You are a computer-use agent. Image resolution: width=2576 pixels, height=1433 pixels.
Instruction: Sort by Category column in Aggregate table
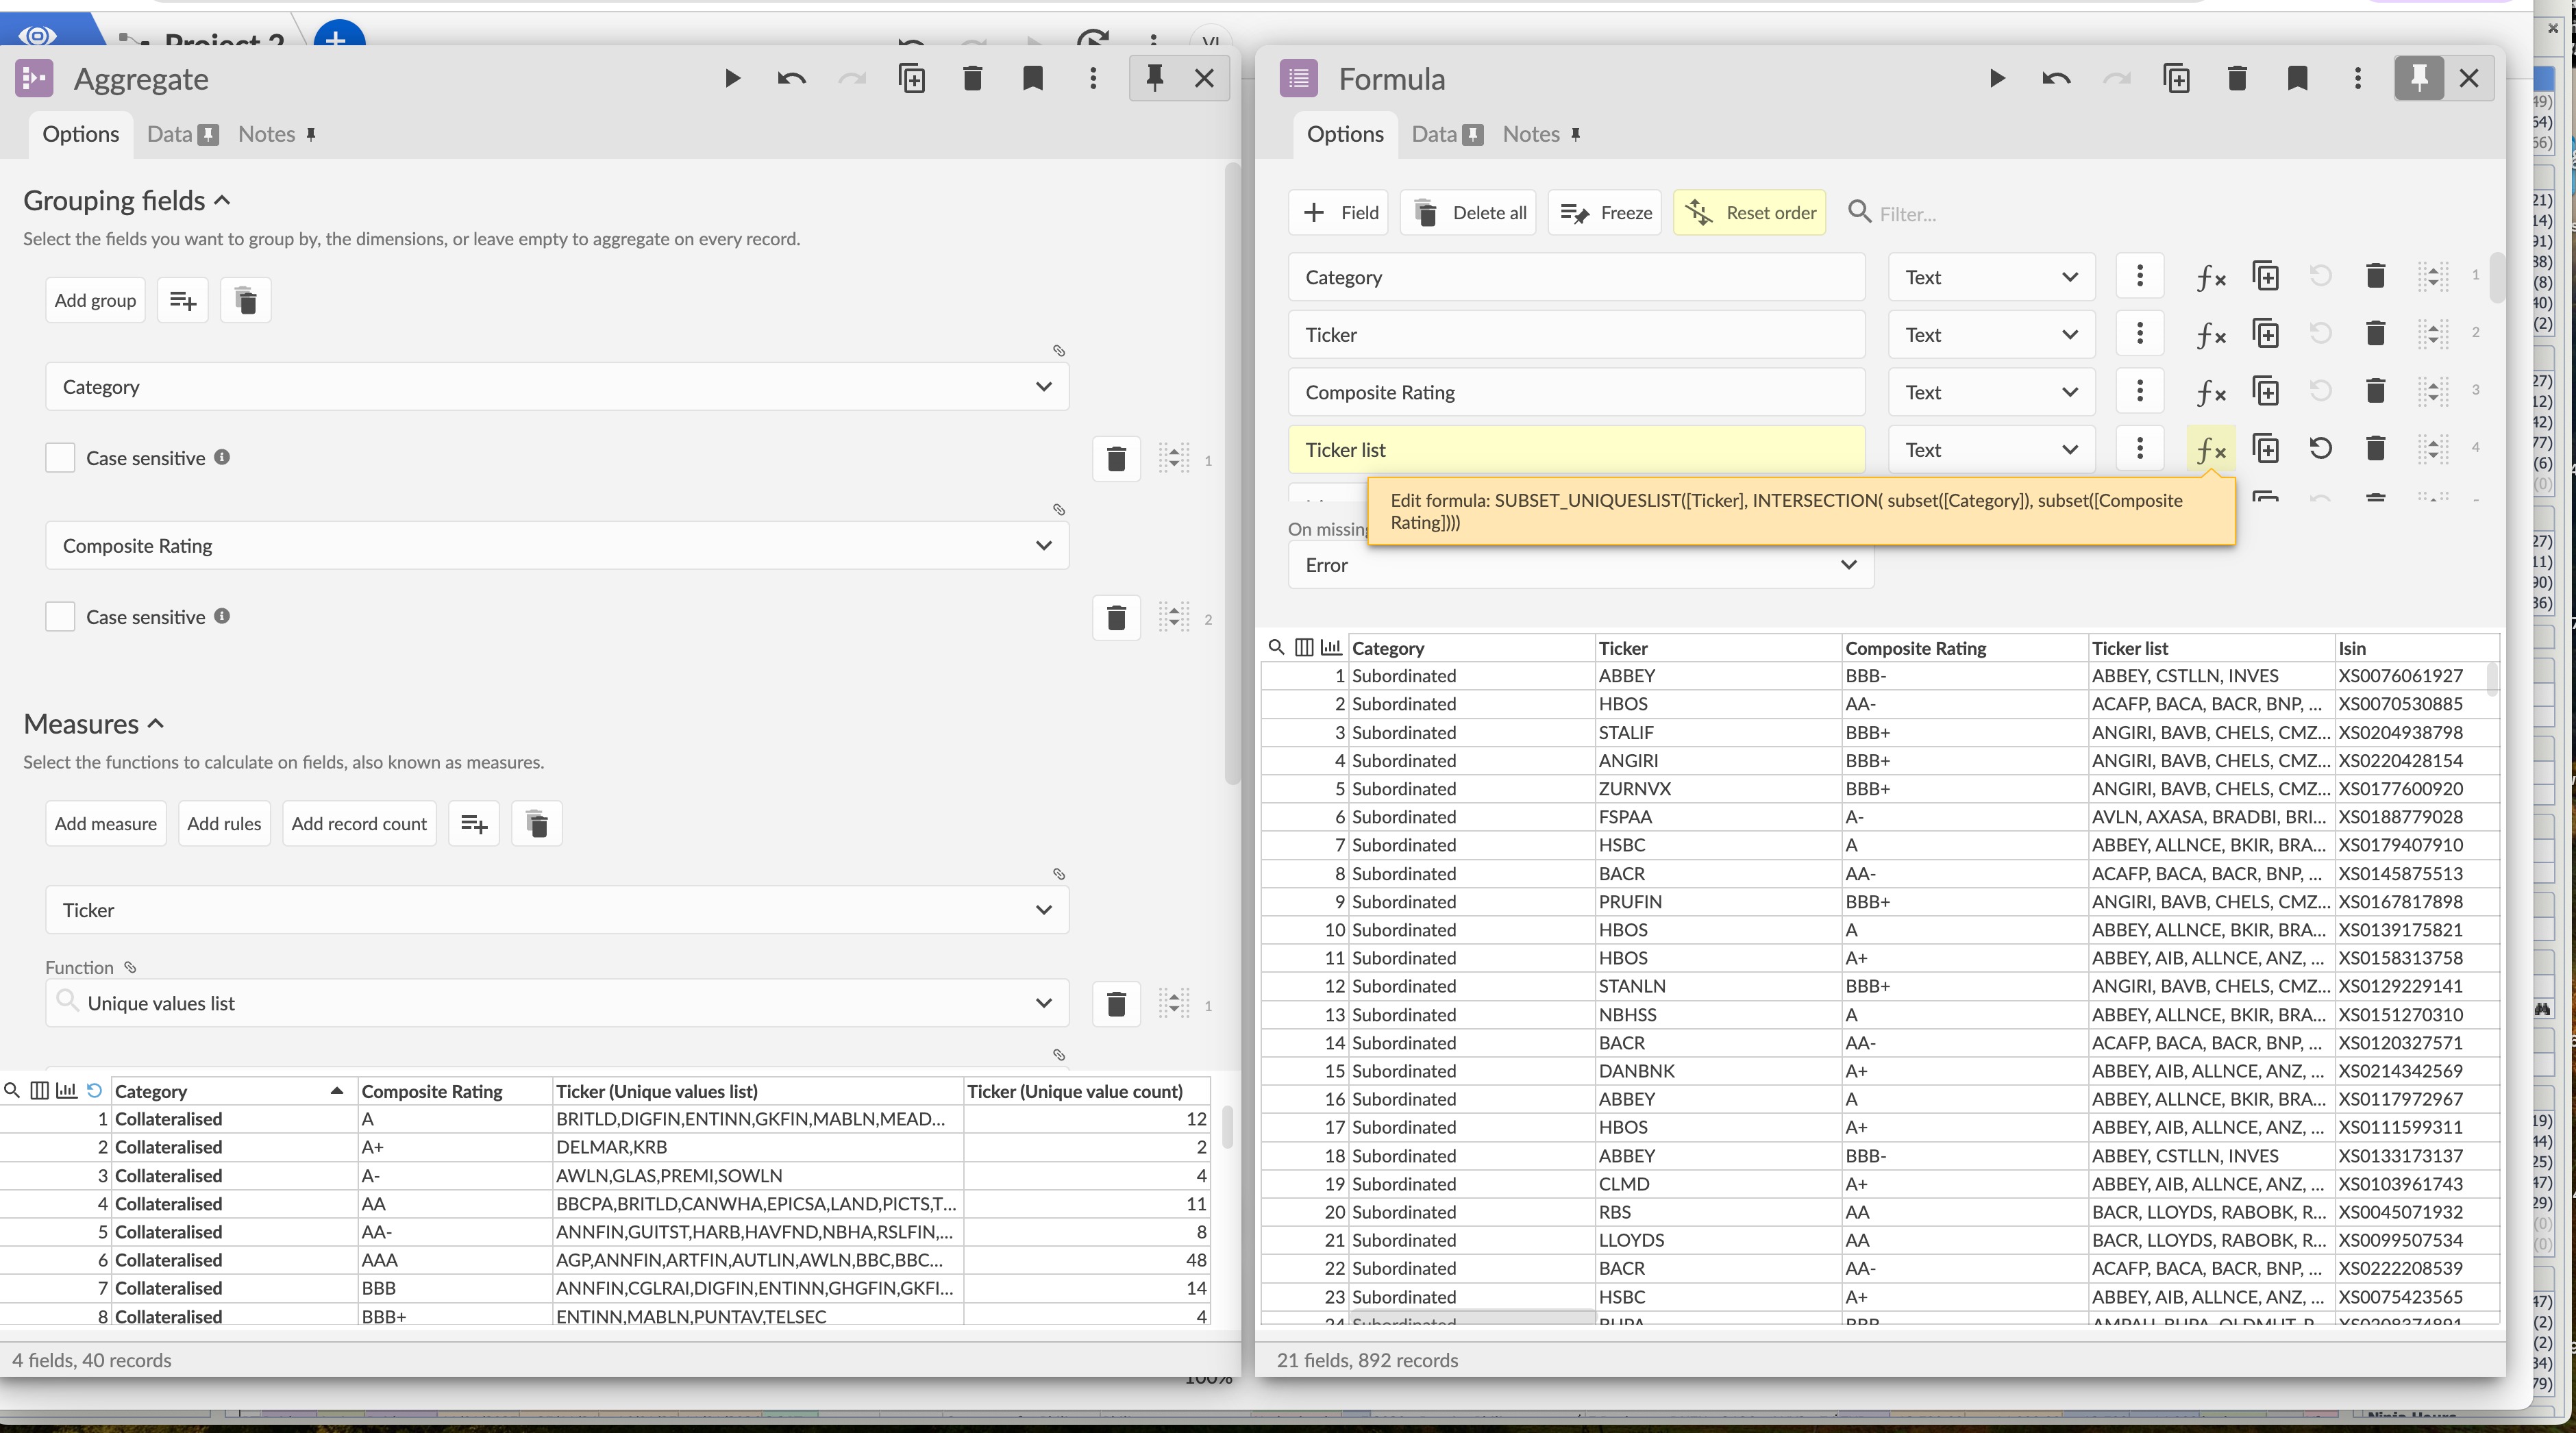(x=234, y=1091)
